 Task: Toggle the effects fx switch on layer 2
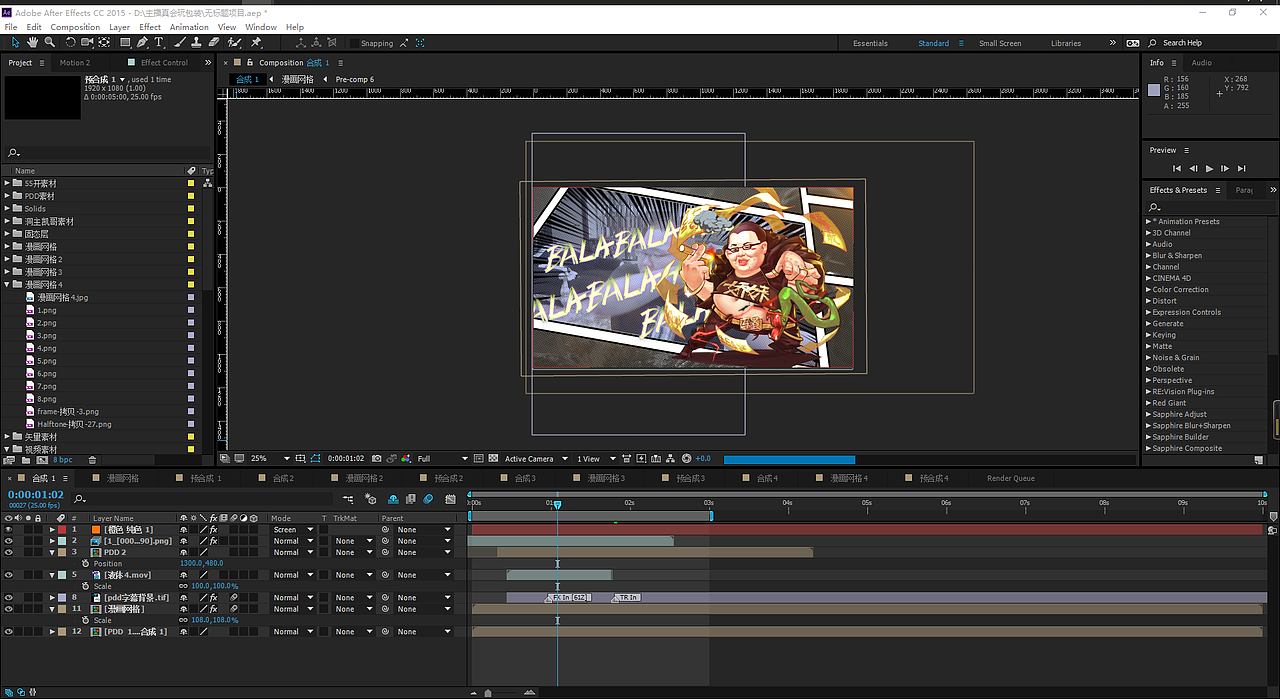click(213, 541)
